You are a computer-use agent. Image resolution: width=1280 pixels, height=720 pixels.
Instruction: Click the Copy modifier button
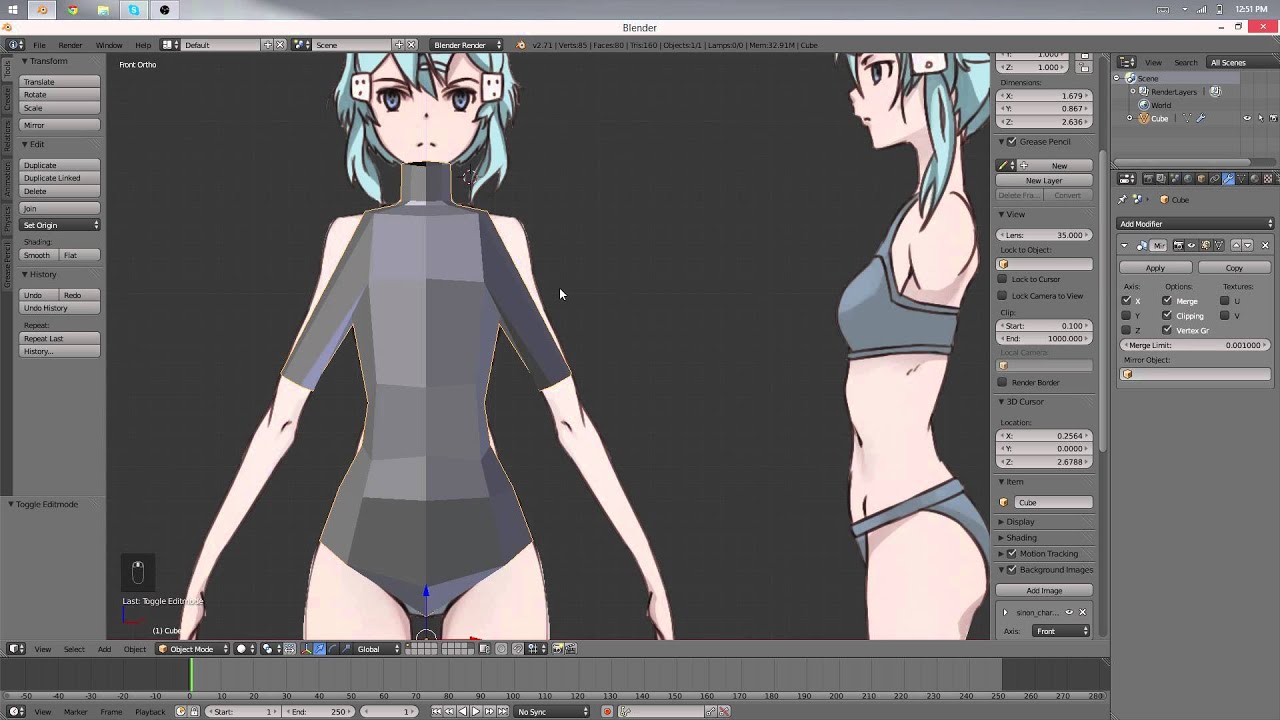click(1234, 268)
